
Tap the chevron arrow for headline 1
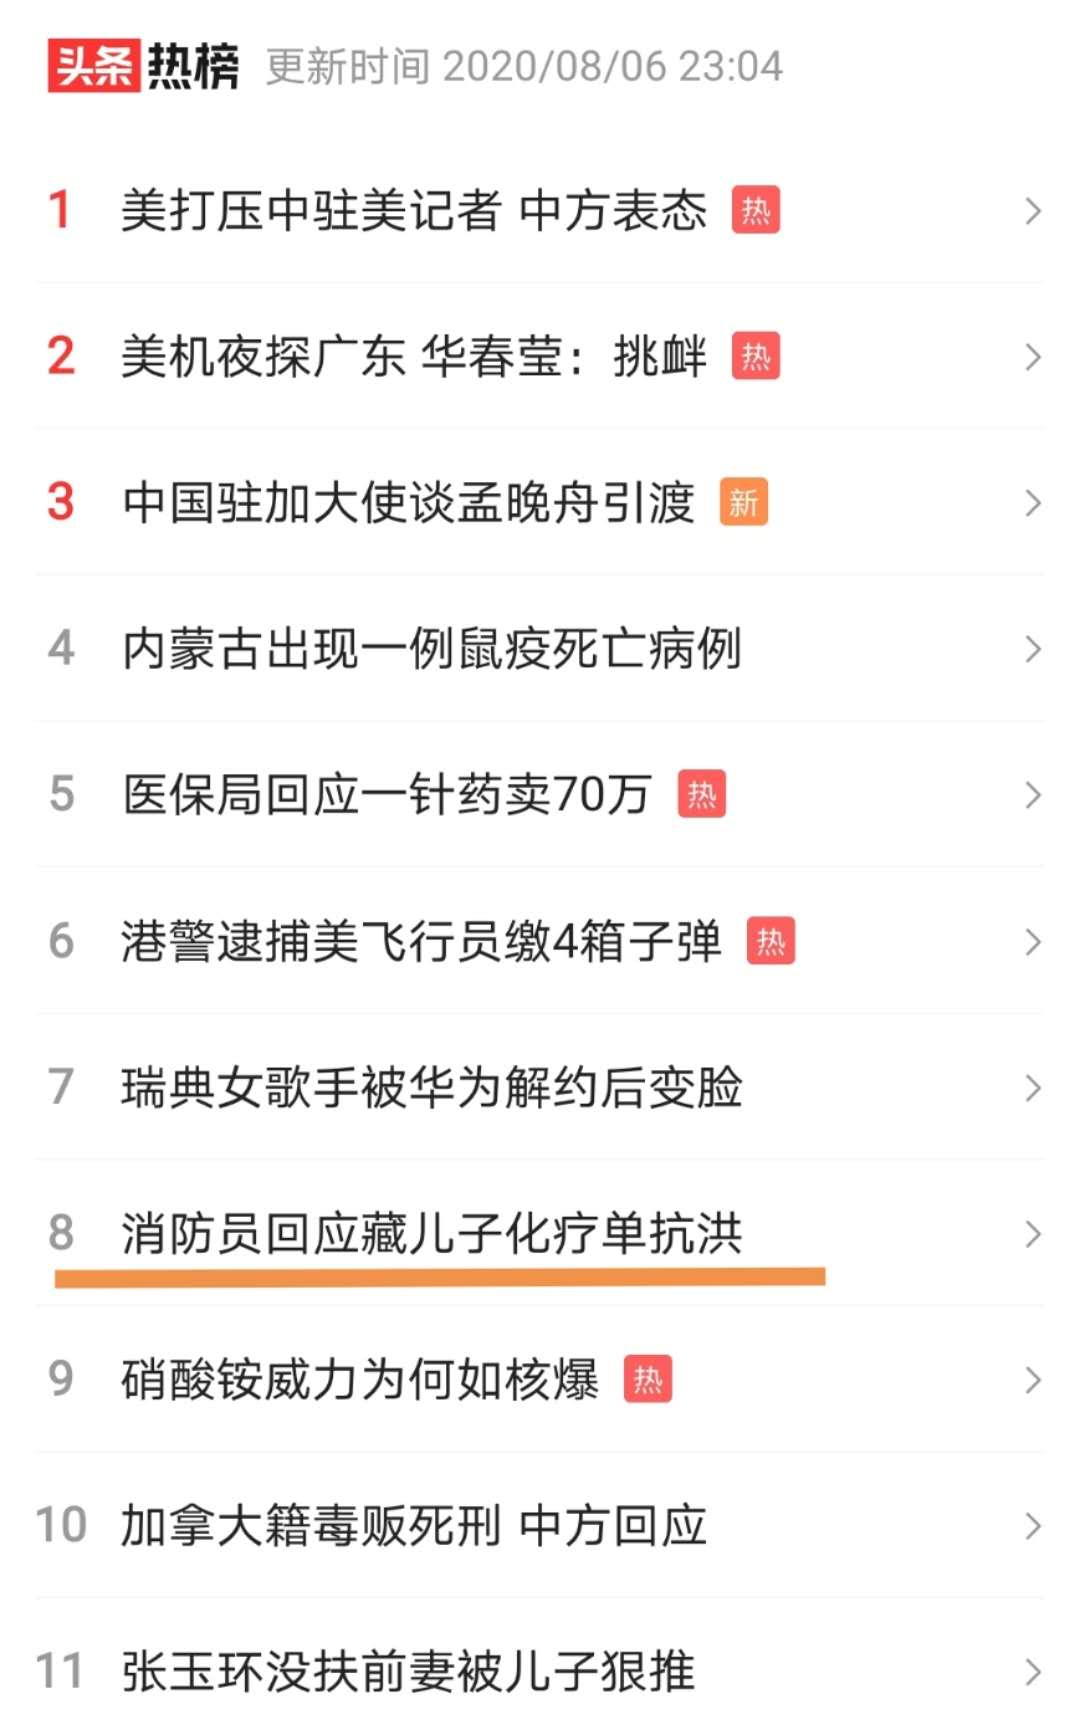pos(1033,211)
